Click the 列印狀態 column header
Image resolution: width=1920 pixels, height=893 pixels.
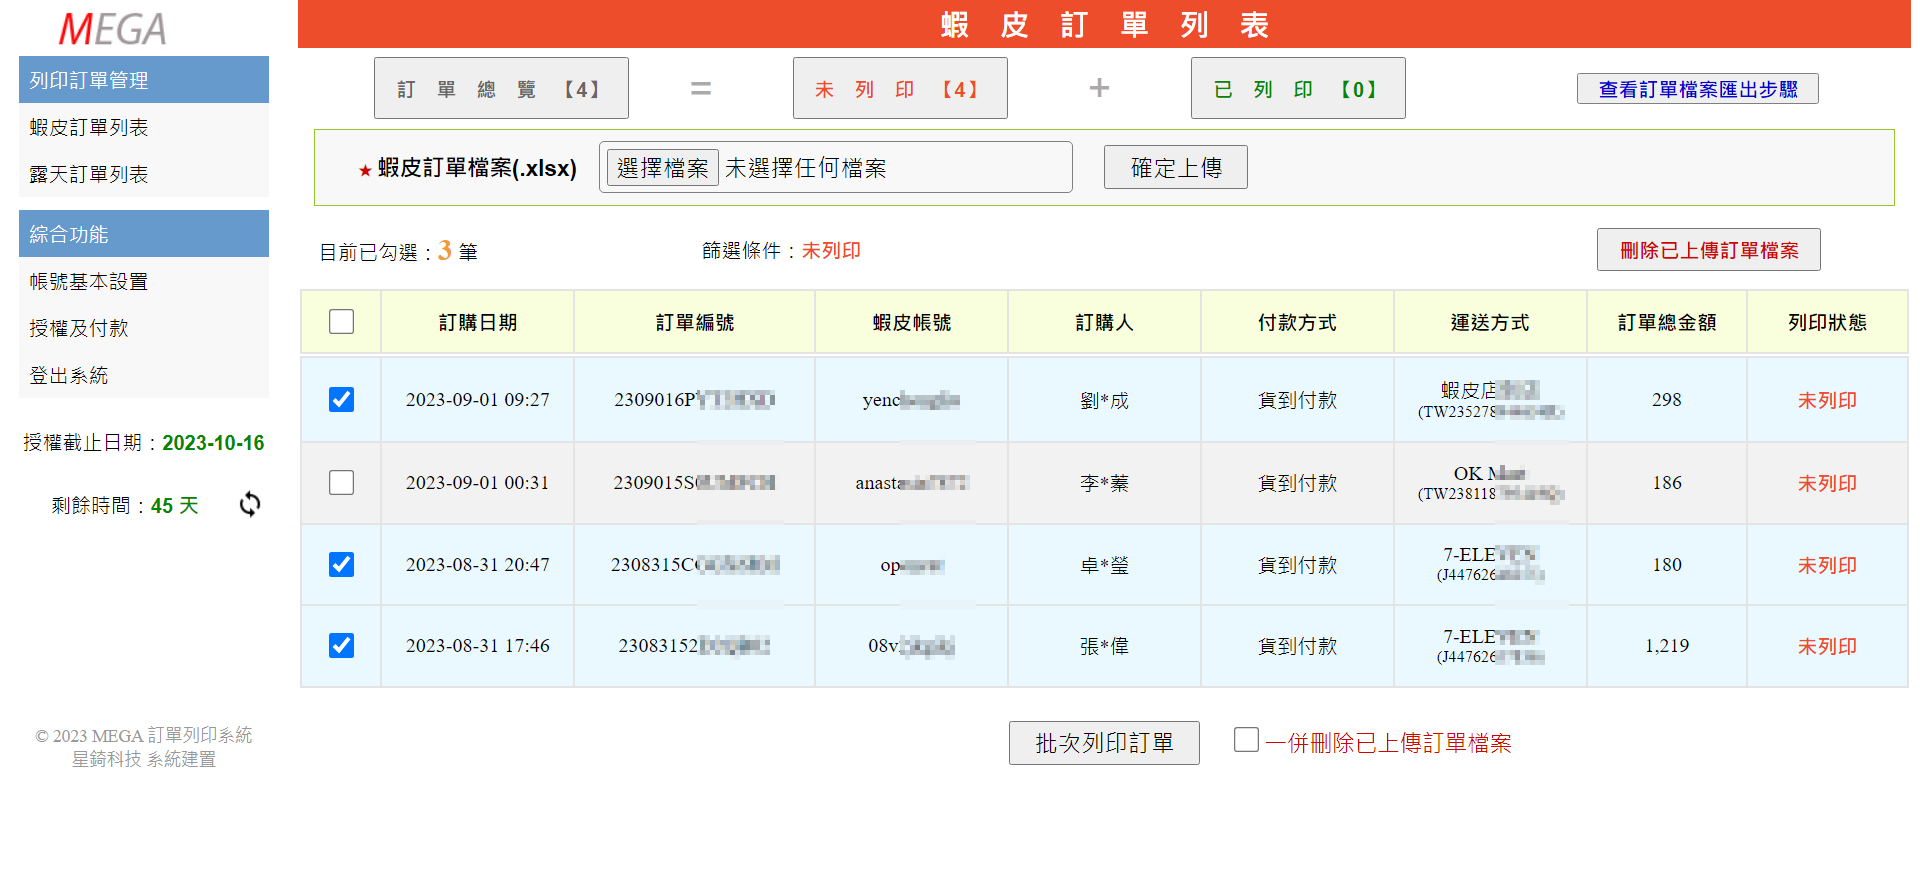pos(1828,322)
